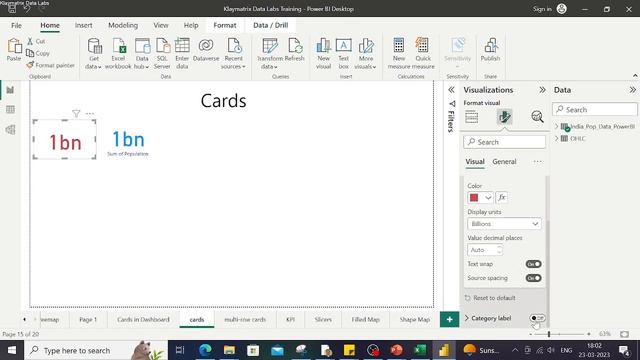Click the zoom slider handle
Screen dimensions: 640x360
click(x=549, y=334)
